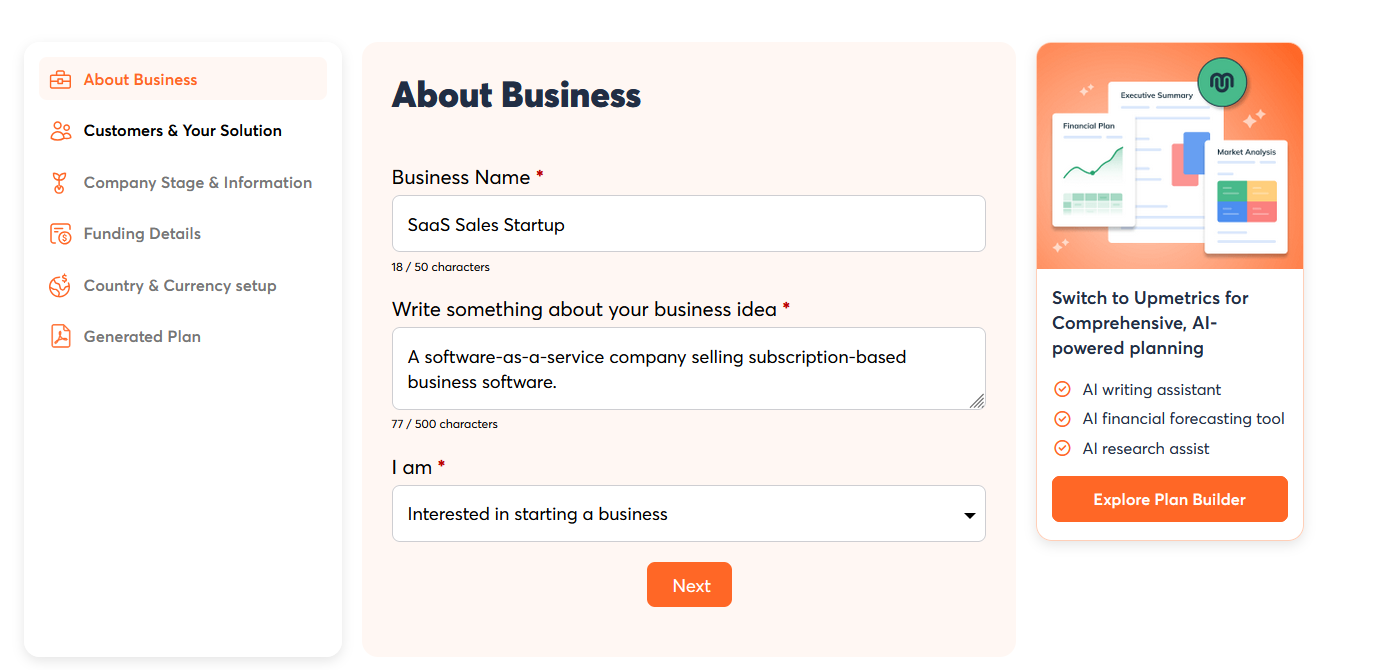The image size is (1389, 670).
Task: Click the About Business briefcase icon
Action: tap(60, 80)
